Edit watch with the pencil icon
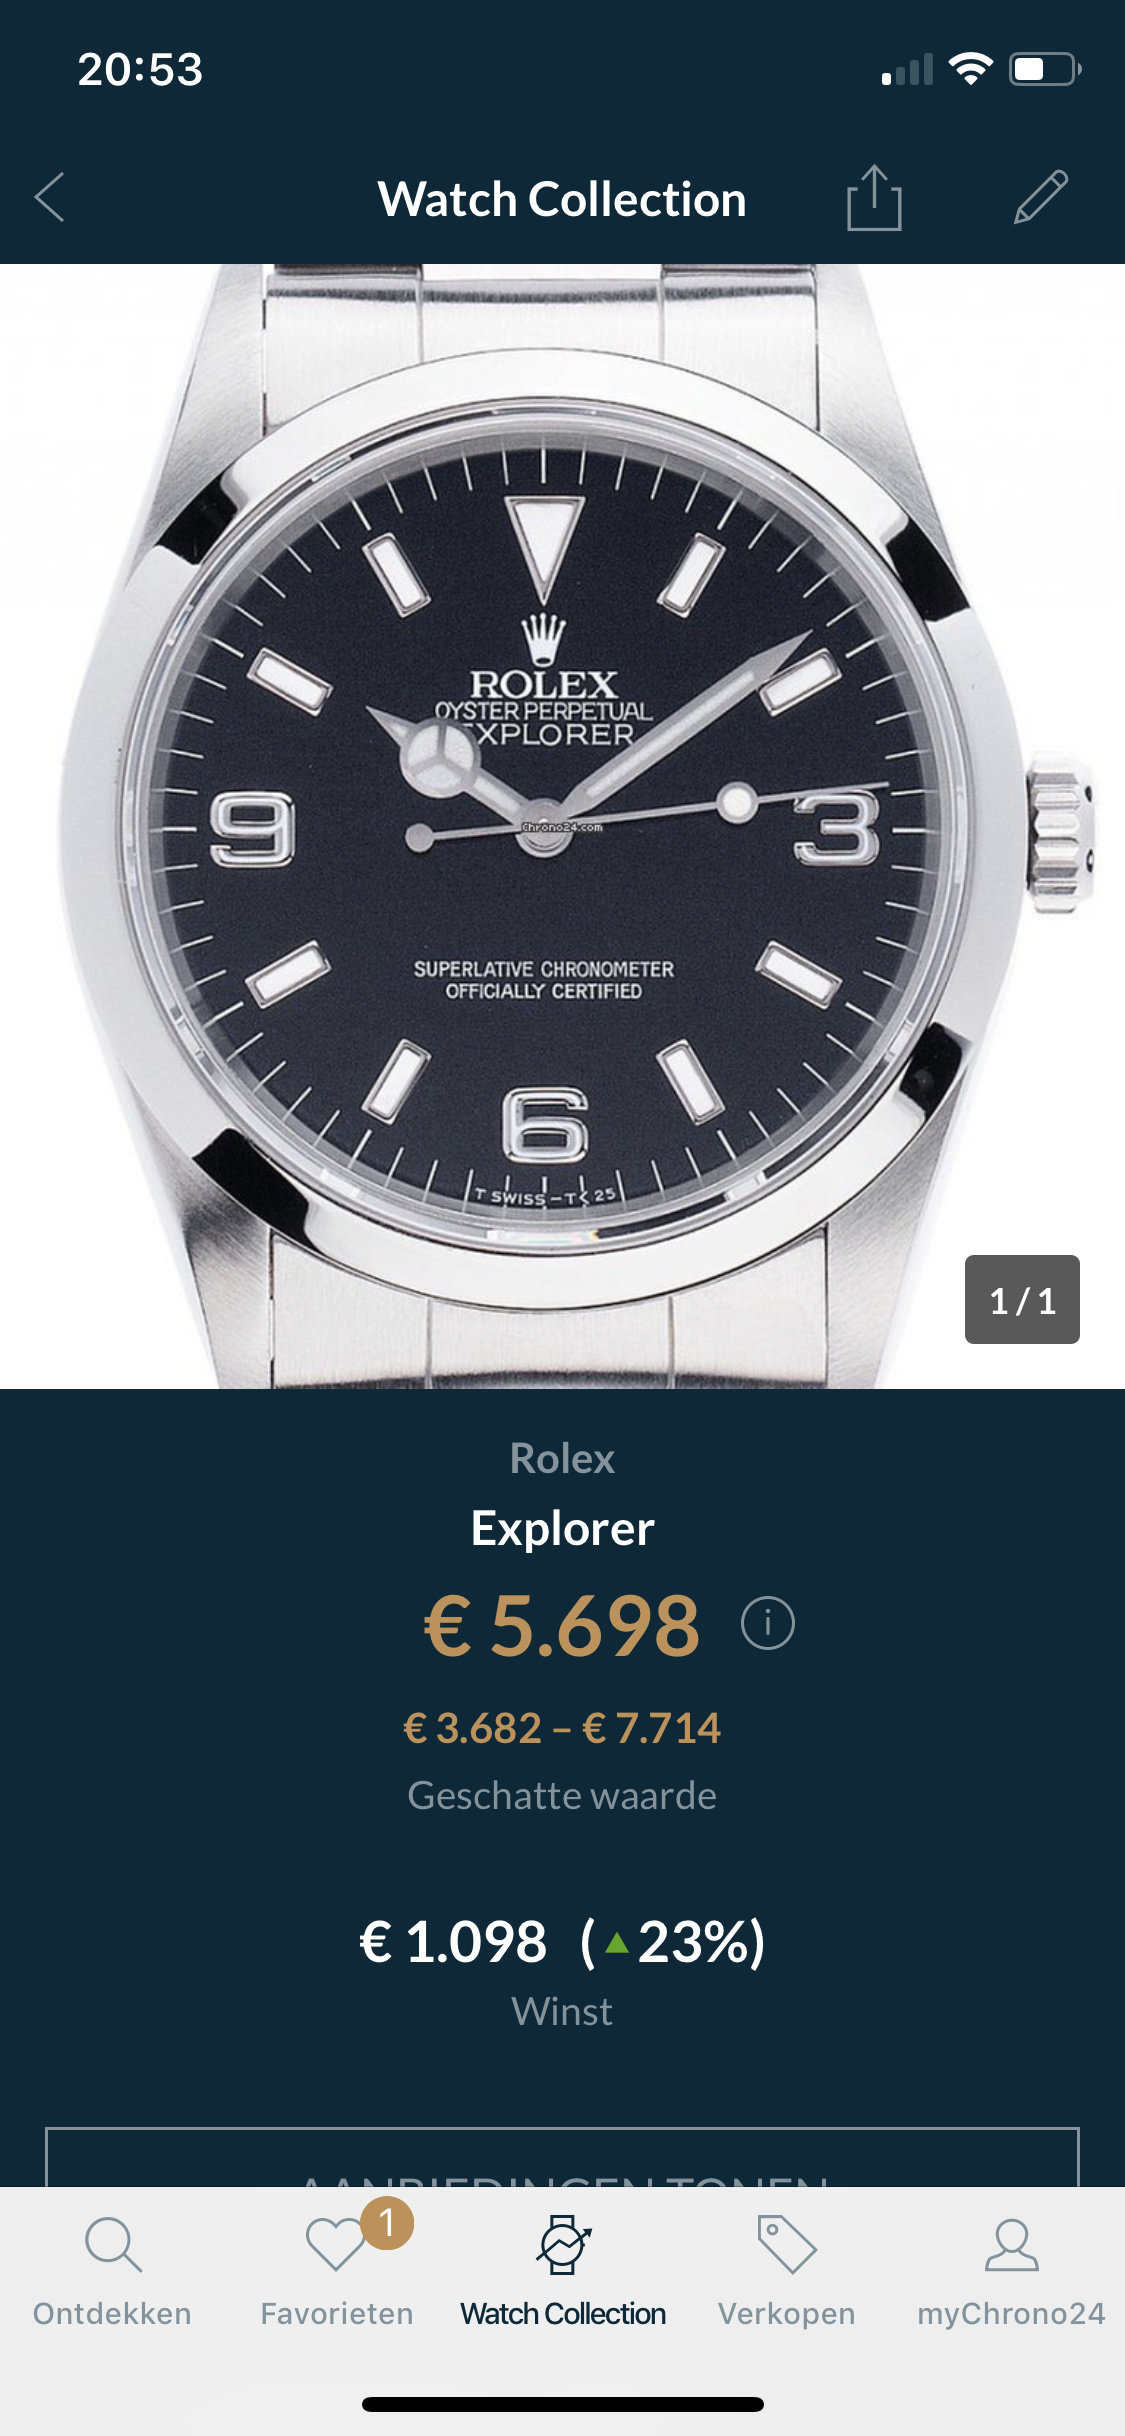Viewport: 1125px width, 2436px height. tap(1041, 197)
